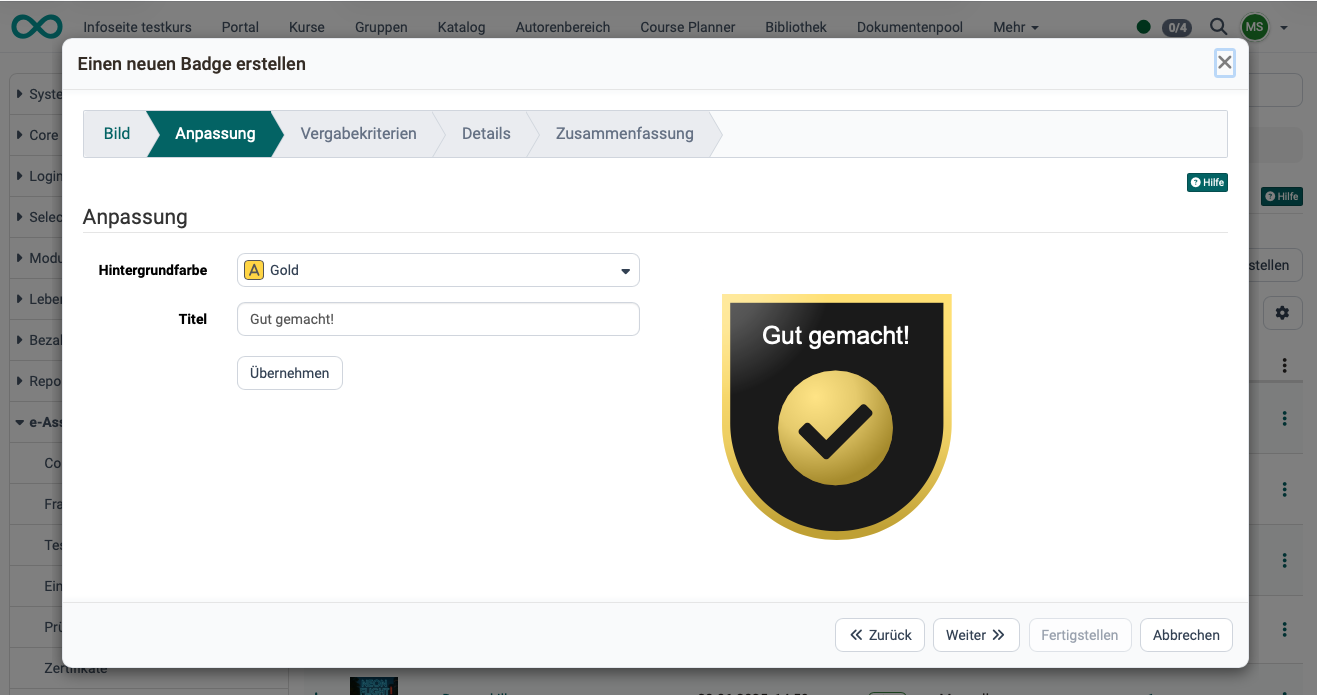Open the Hilfe help badge in dialog
1317x695 pixels.
coord(1207,182)
